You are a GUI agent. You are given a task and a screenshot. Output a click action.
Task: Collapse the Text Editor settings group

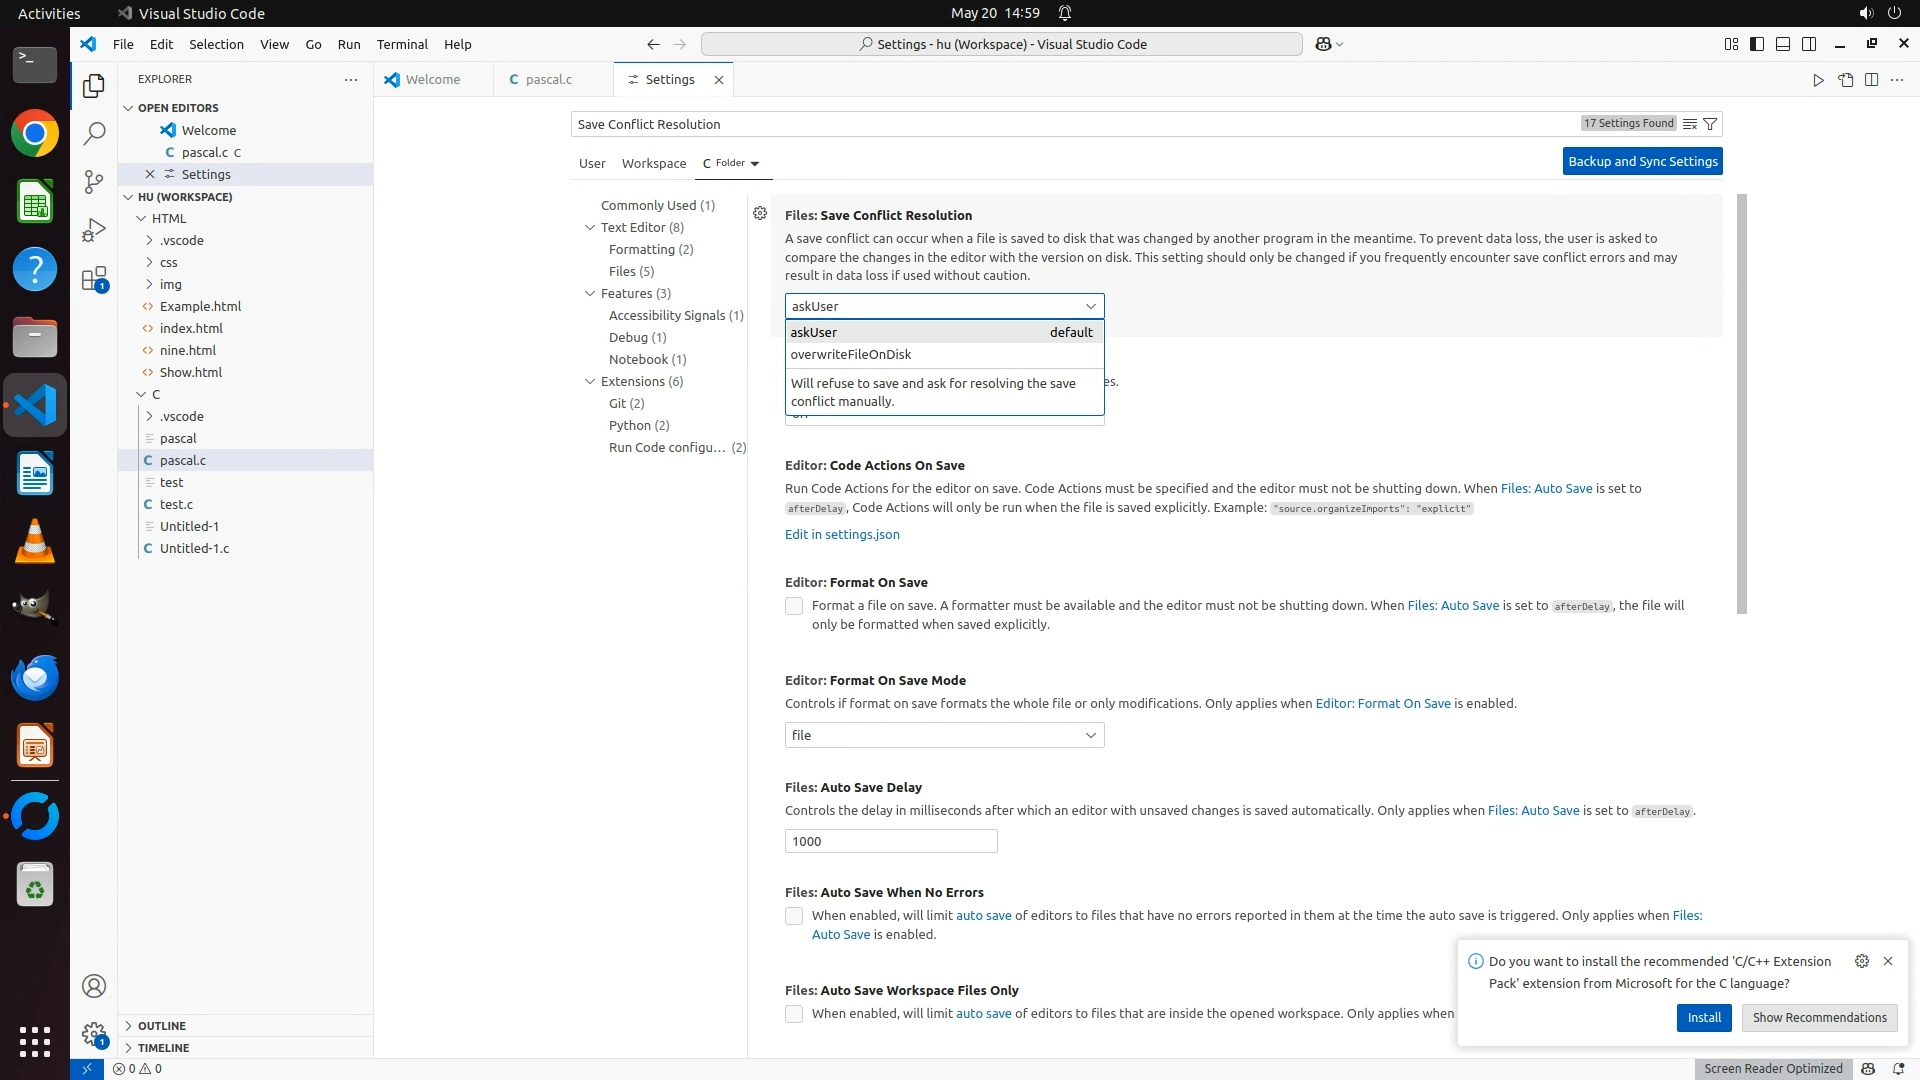[x=590, y=227]
